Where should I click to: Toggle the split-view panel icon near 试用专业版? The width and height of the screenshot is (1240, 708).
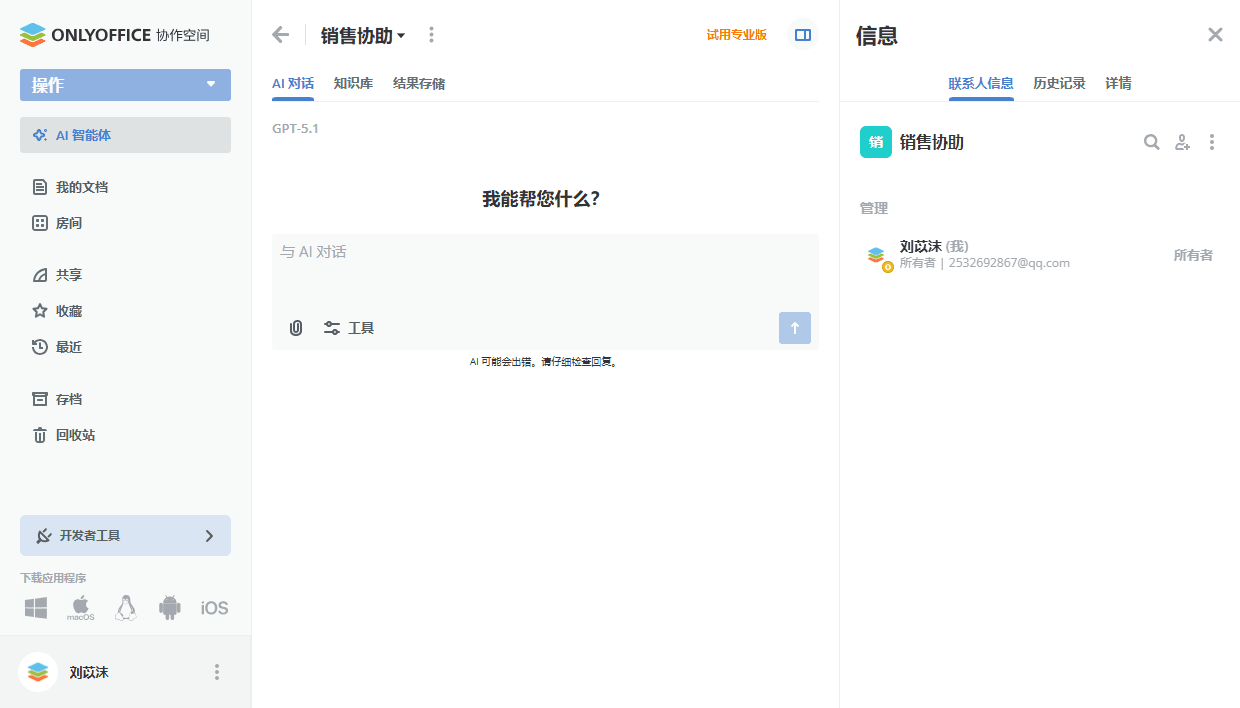click(x=803, y=34)
